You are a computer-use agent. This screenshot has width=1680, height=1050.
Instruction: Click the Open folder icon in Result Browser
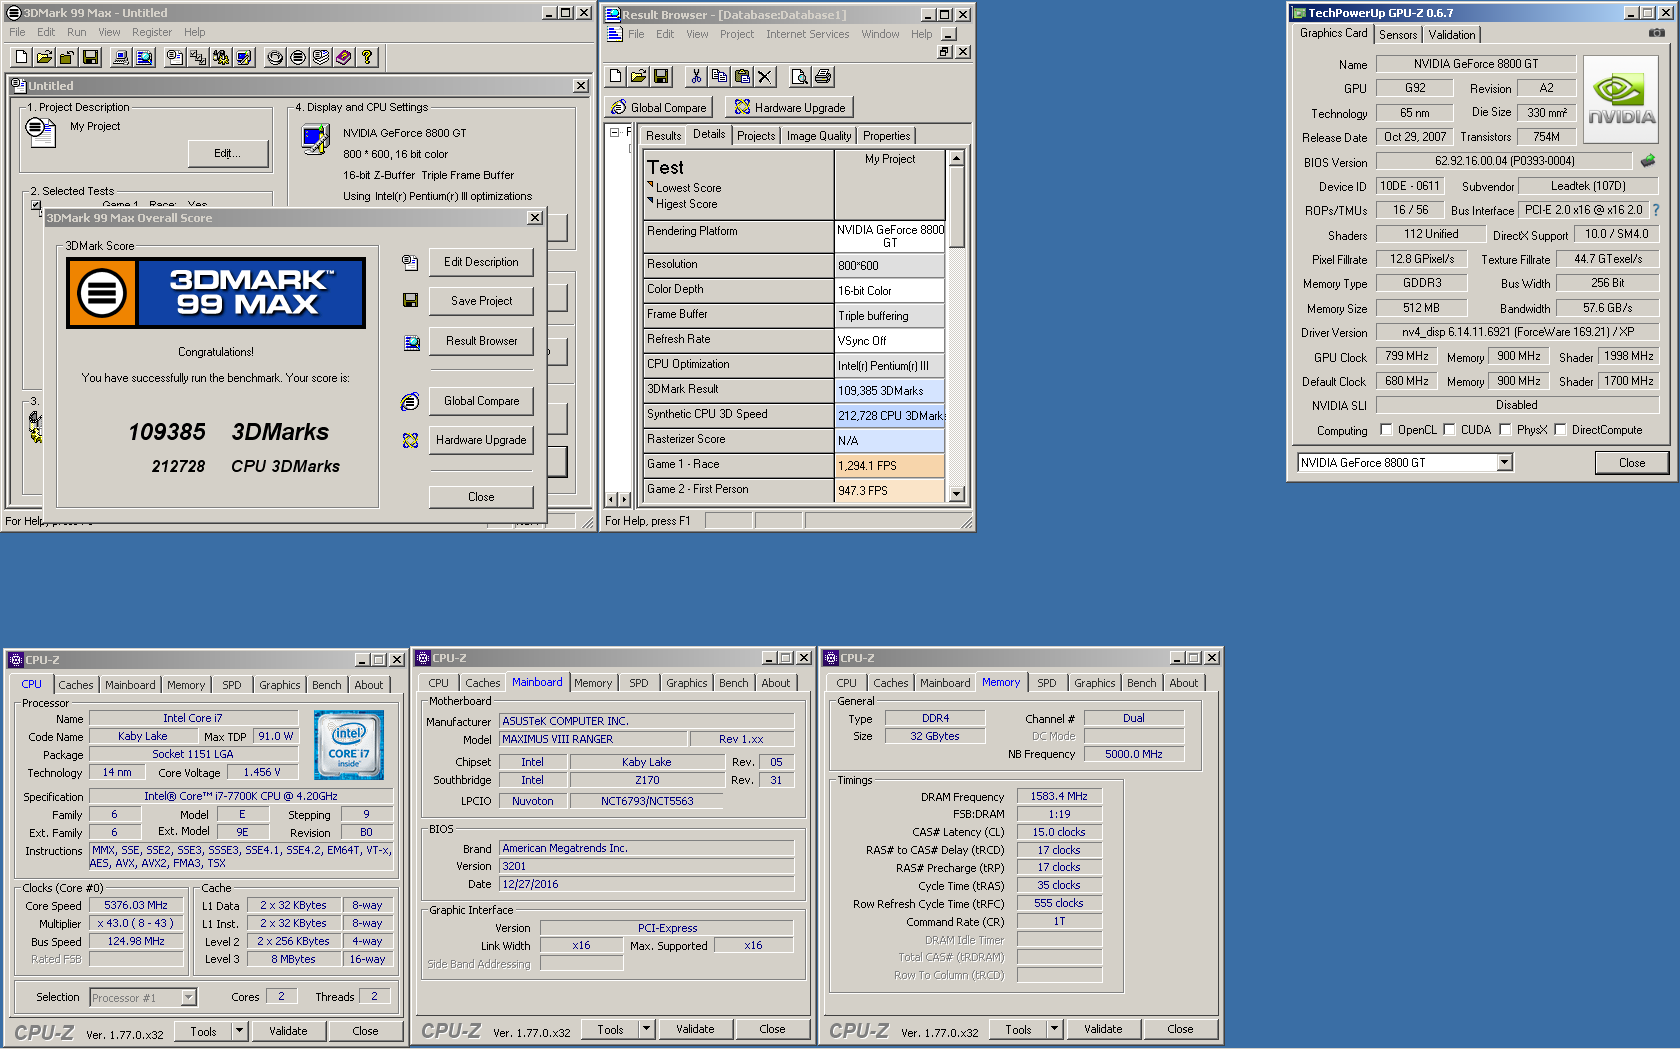tap(638, 76)
